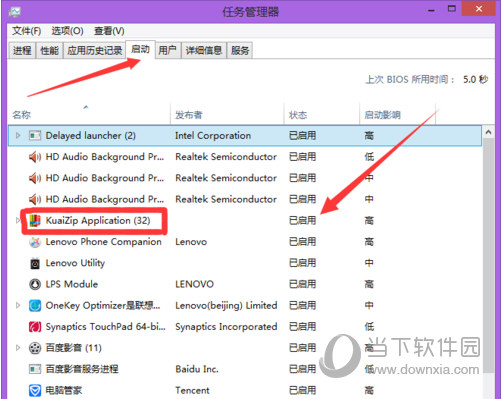The width and height of the screenshot is (504, 399).
Task: Select the Synaptics TouchPad 64-bi... entry
Action: (105, 327)
